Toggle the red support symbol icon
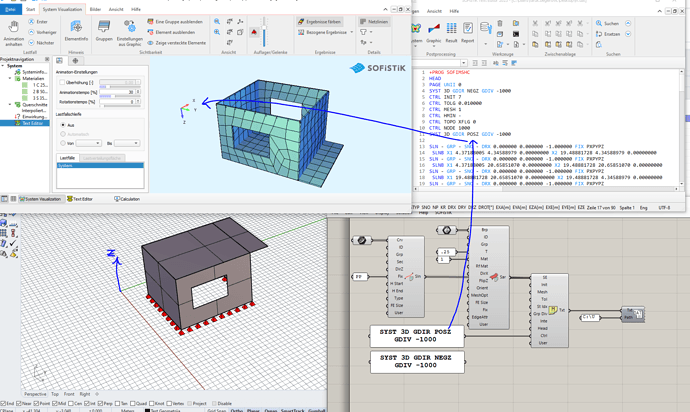690x412 pixels. click(254, 32)
